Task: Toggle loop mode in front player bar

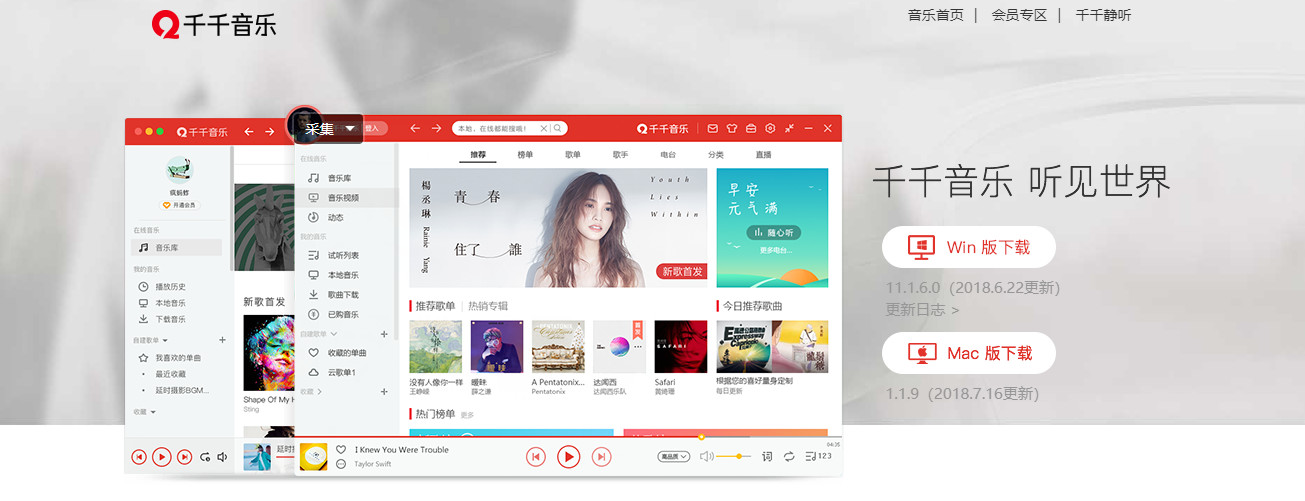Action: [789, 456]
